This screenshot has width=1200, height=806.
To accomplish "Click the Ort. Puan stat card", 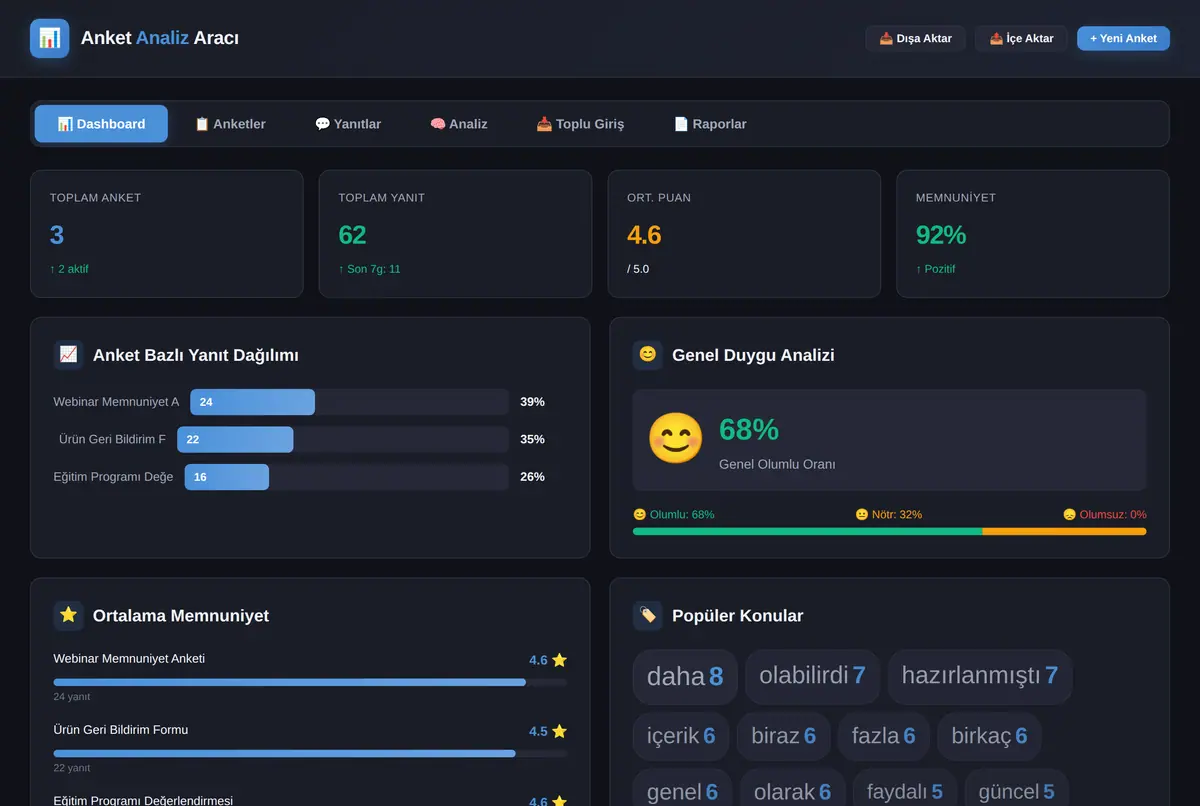I will pos(744,234).
